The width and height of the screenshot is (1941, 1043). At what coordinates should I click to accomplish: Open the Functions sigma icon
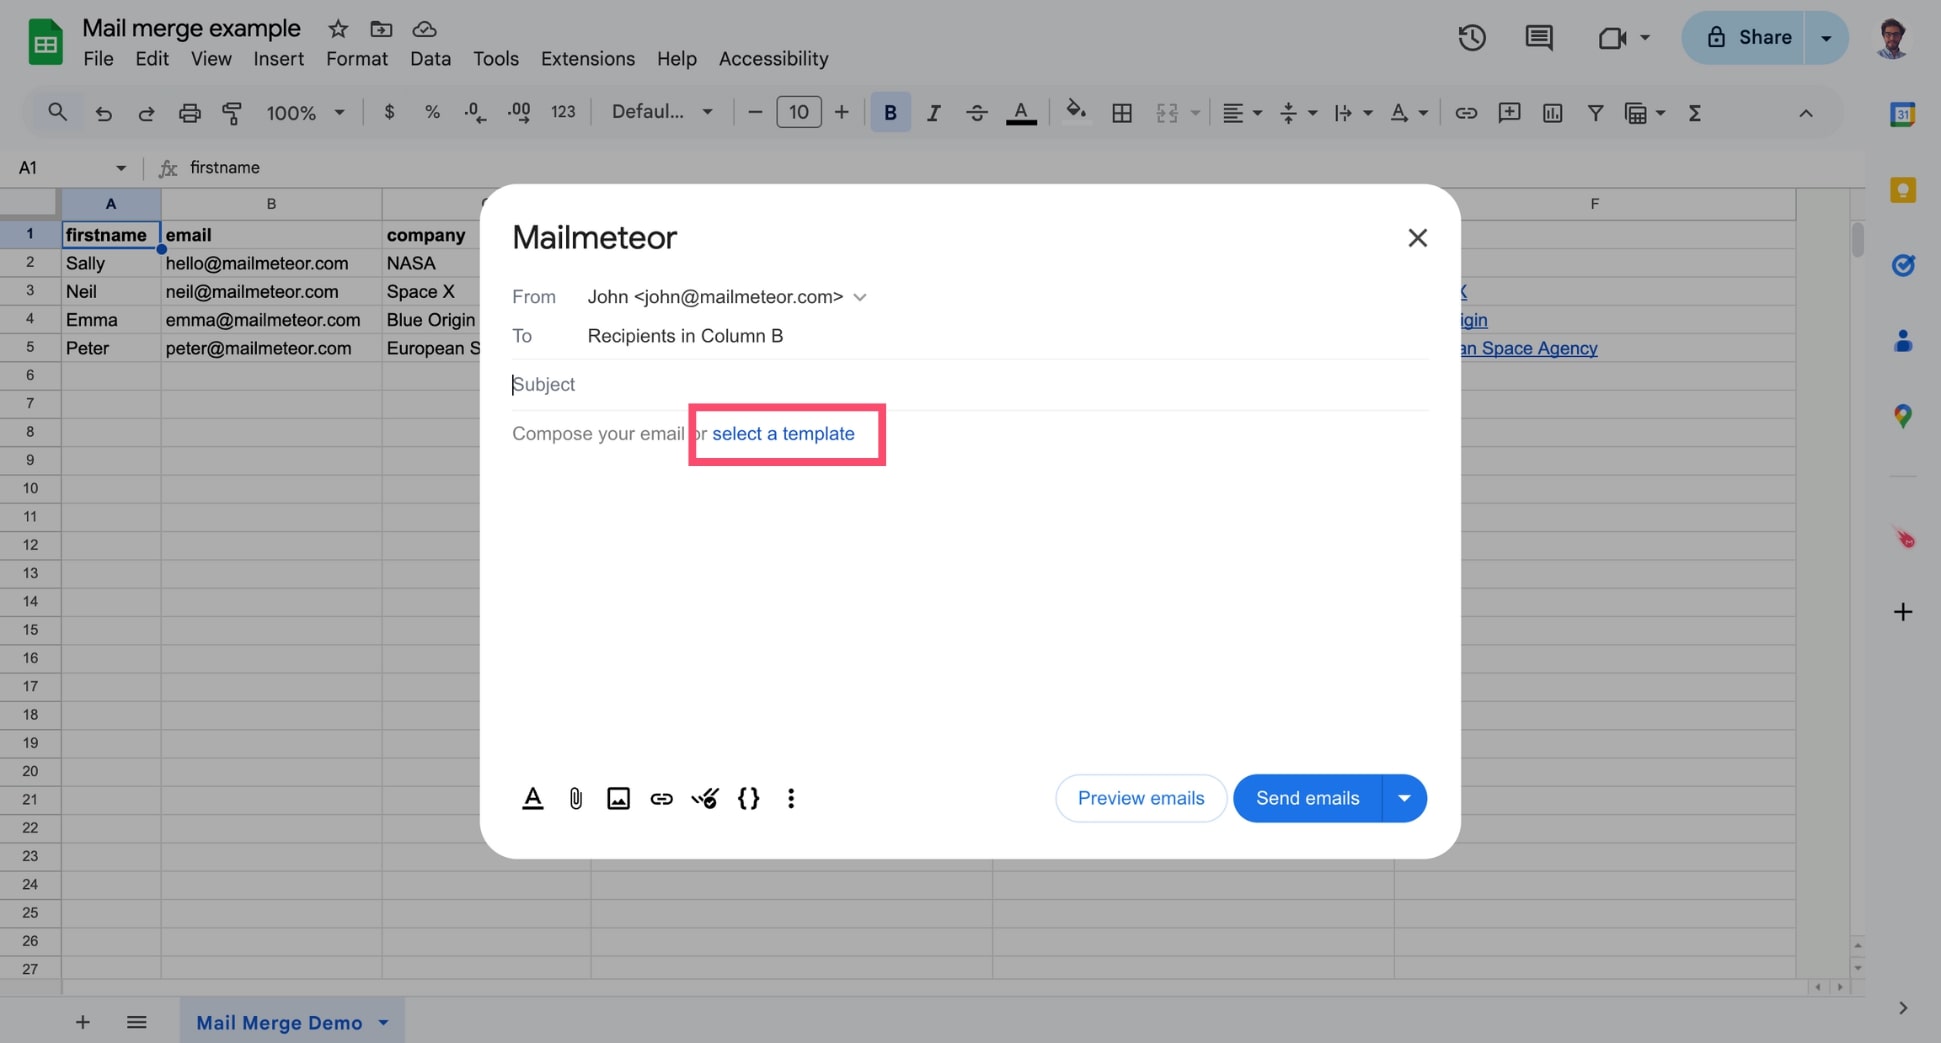(1694, 113)
